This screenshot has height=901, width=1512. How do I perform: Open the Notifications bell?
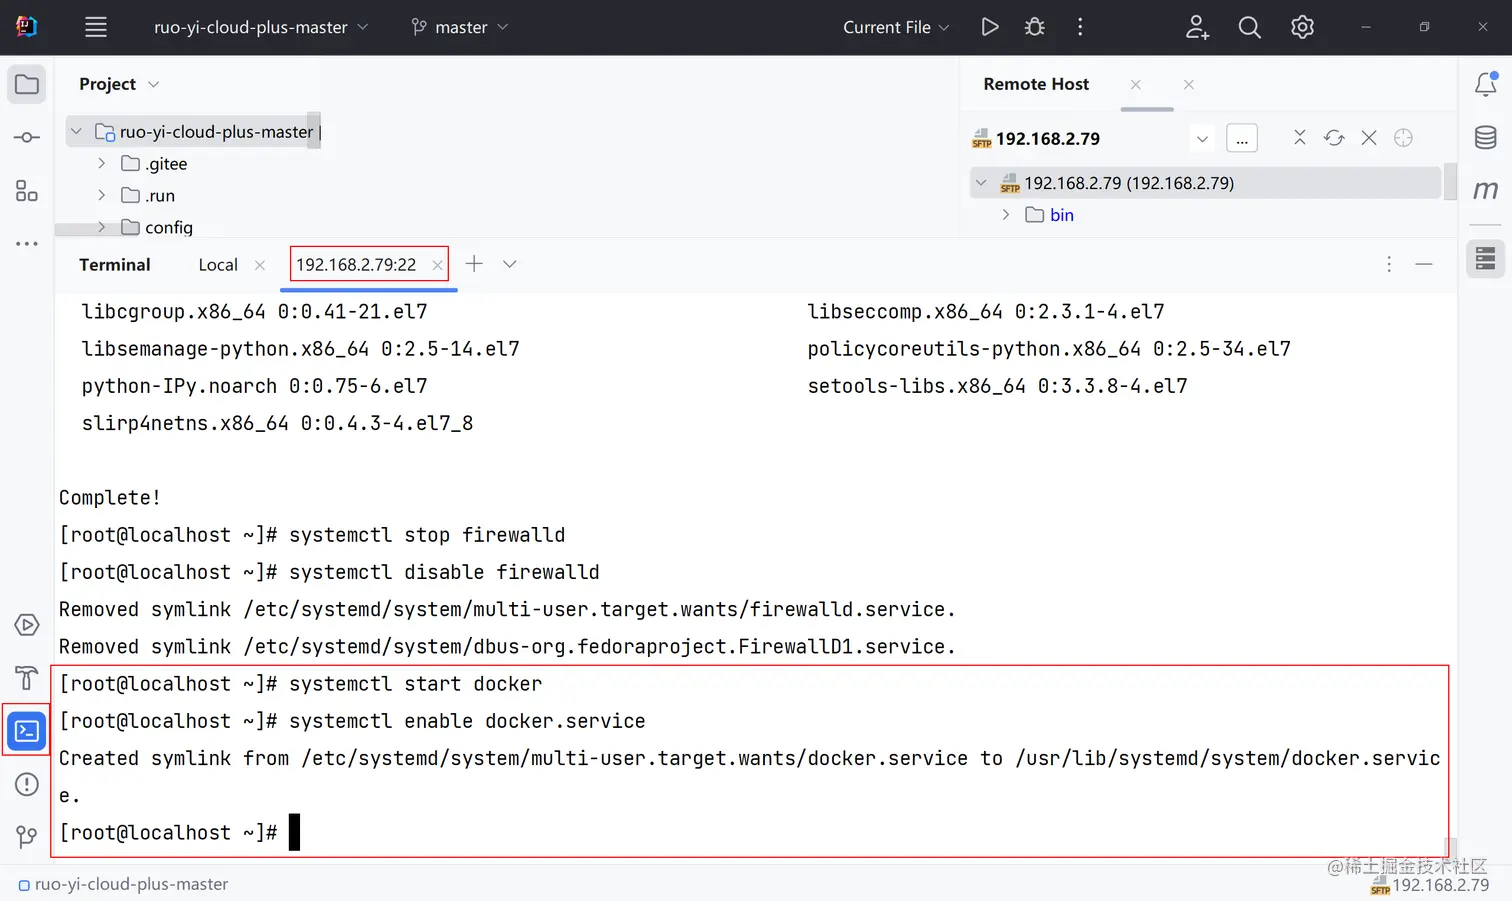1486,85
